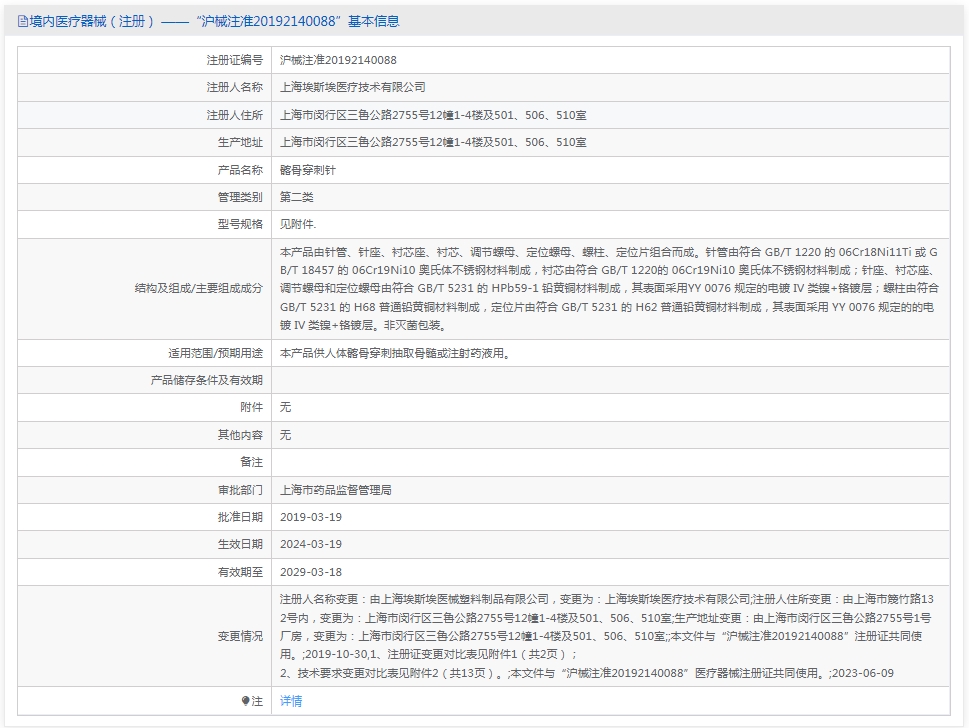Click the 批准日期 label

[x=240, y=517]
